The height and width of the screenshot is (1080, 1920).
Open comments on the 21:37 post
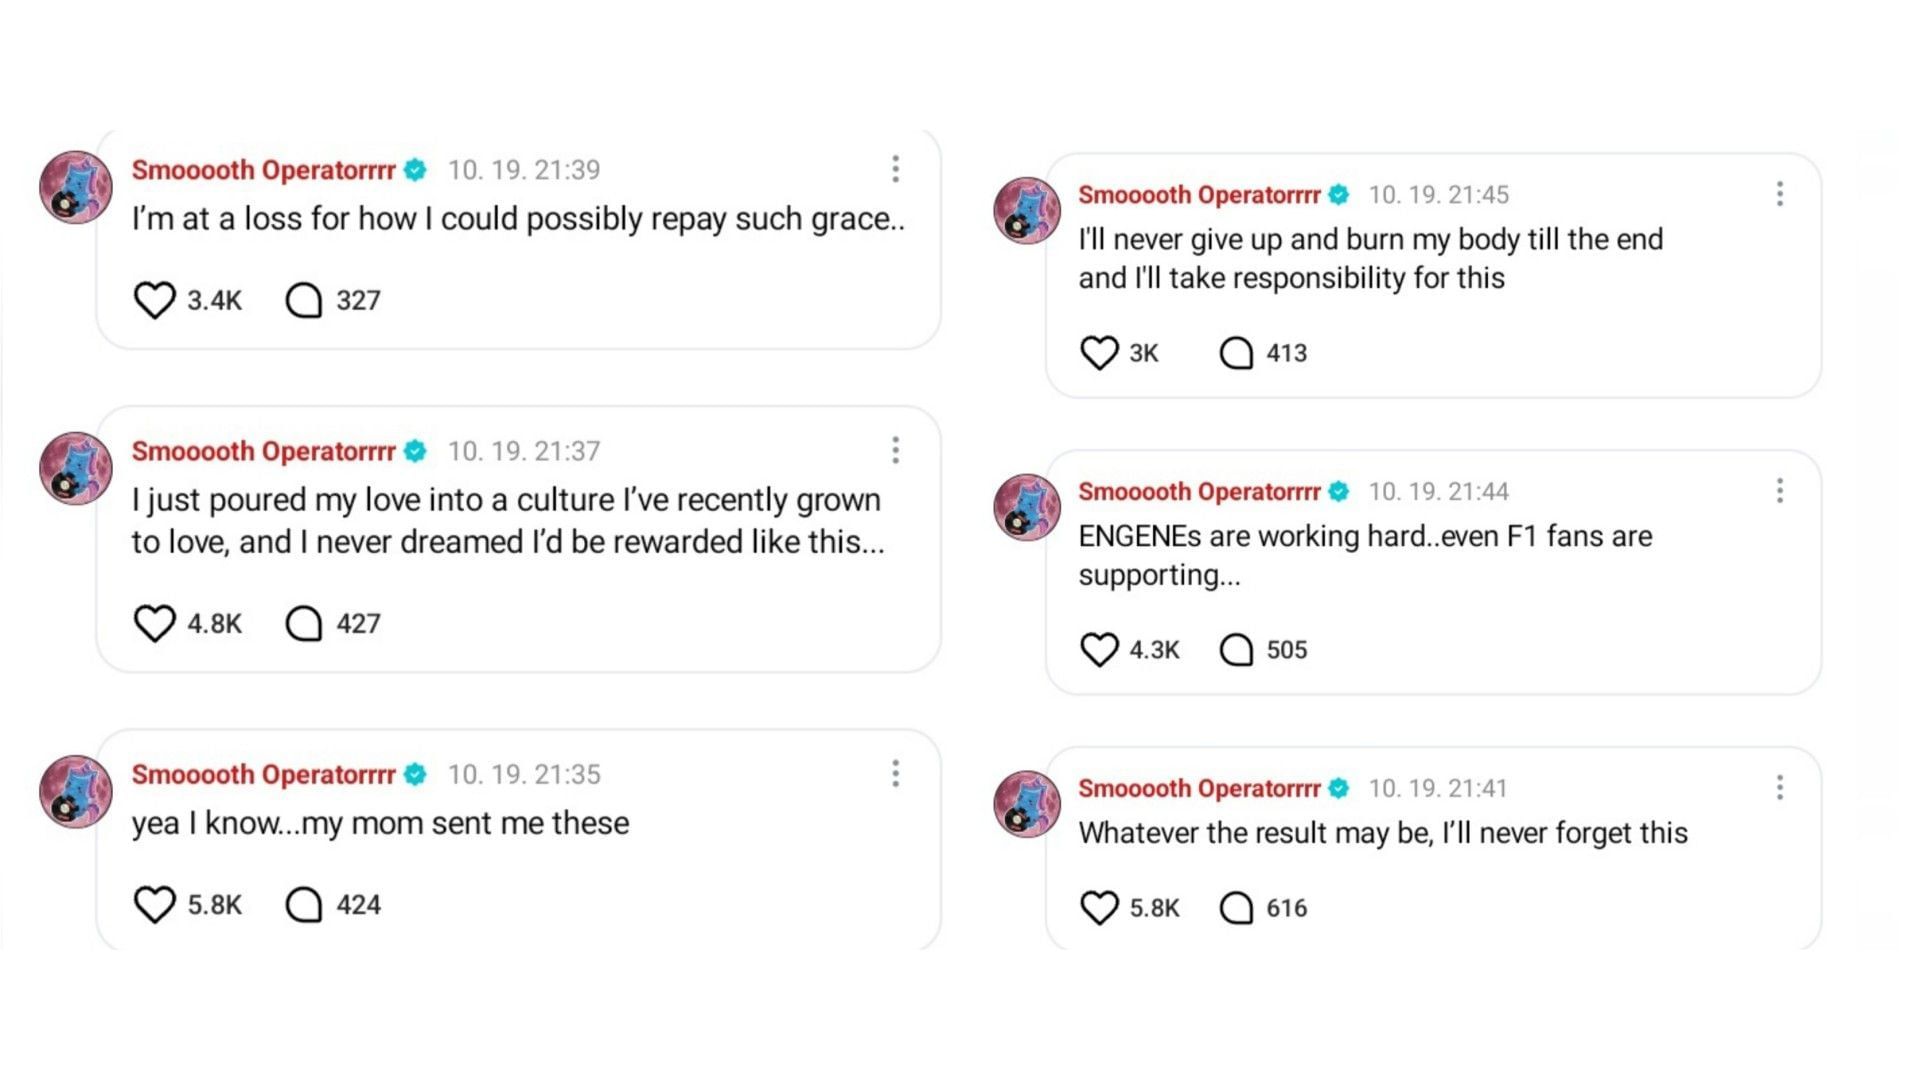303,624
